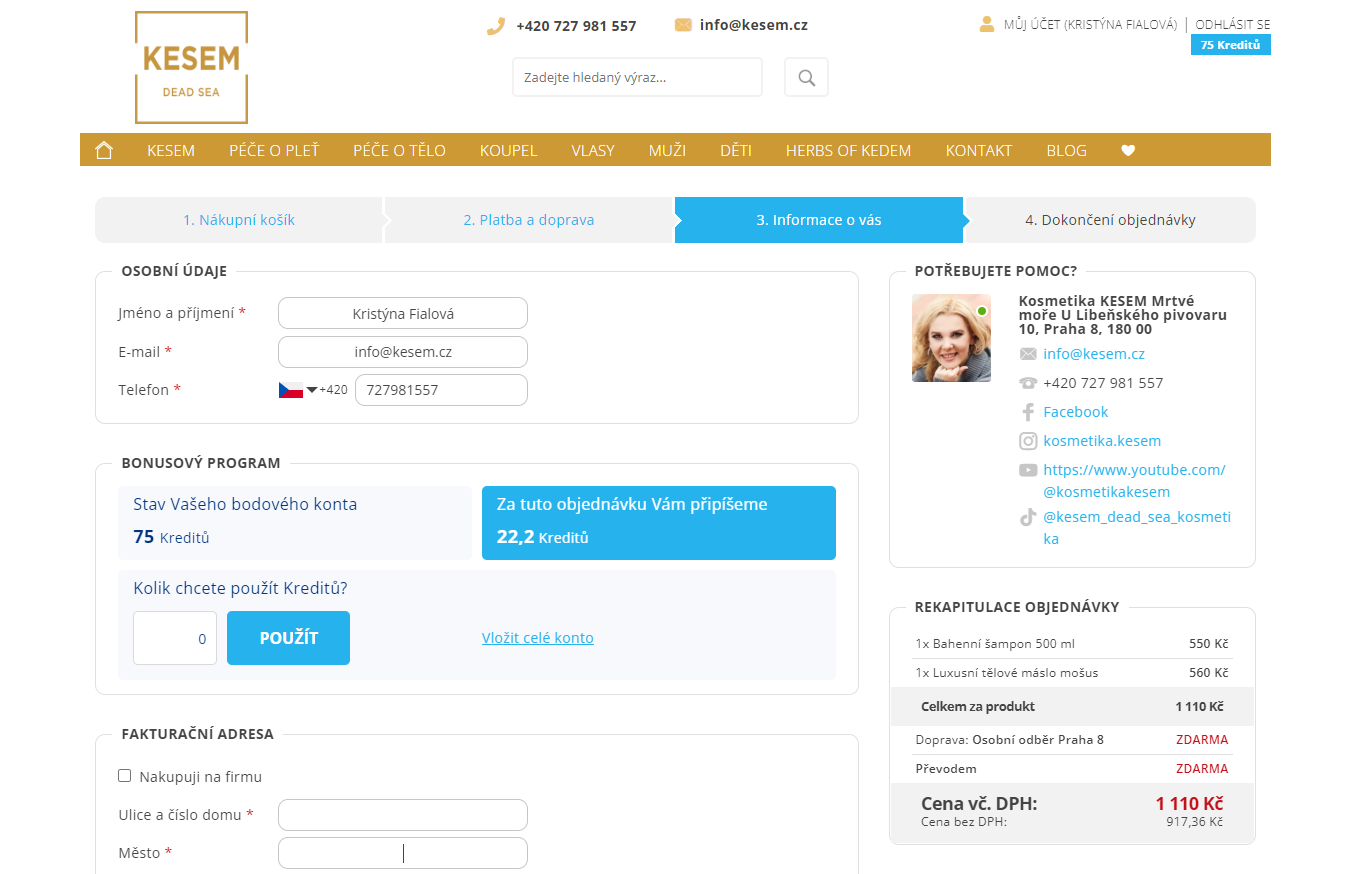Go to homepage via house icon
Viewport: 1364px width, 874px height.
104,150
